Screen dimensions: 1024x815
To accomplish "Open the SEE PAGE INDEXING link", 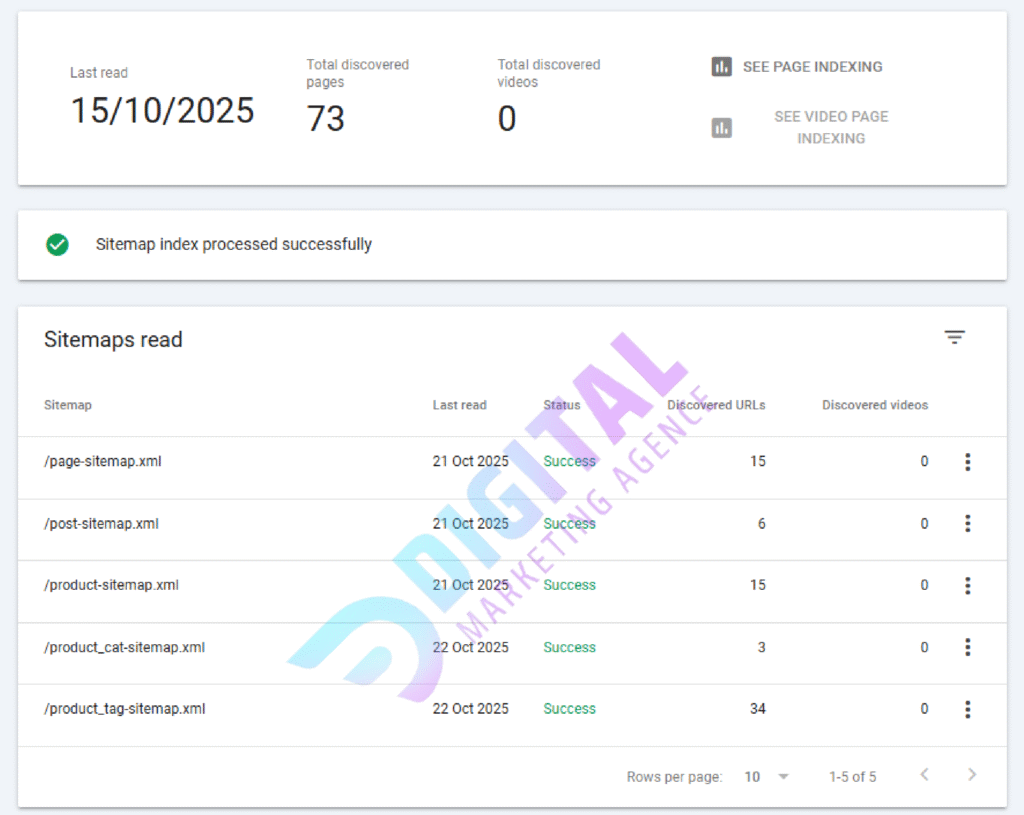I will point(813,67).
